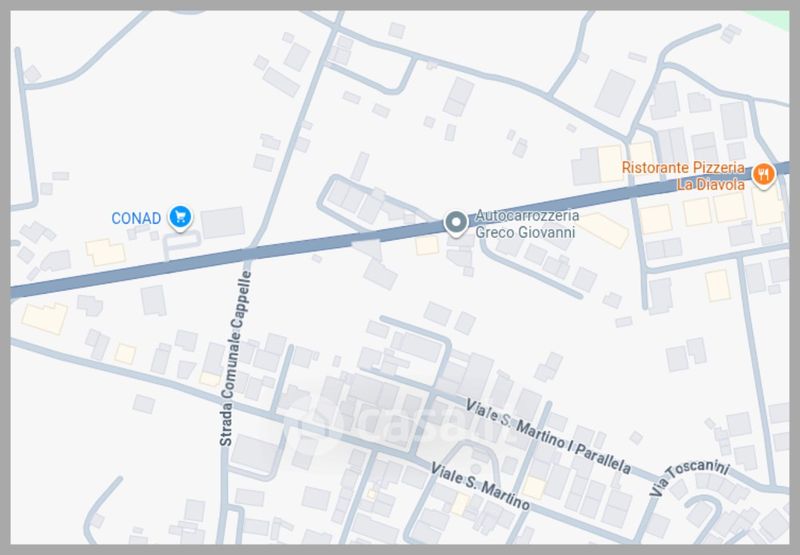Click the Via Toscanini street label
The width and height of the screenshot is (800, 555).
tap(688, 477)
